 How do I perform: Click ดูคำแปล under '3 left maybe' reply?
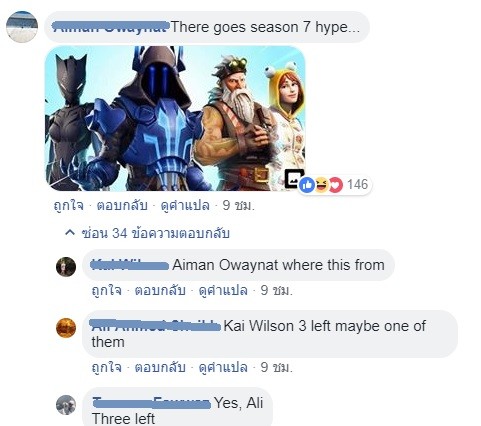pos(223,367)
